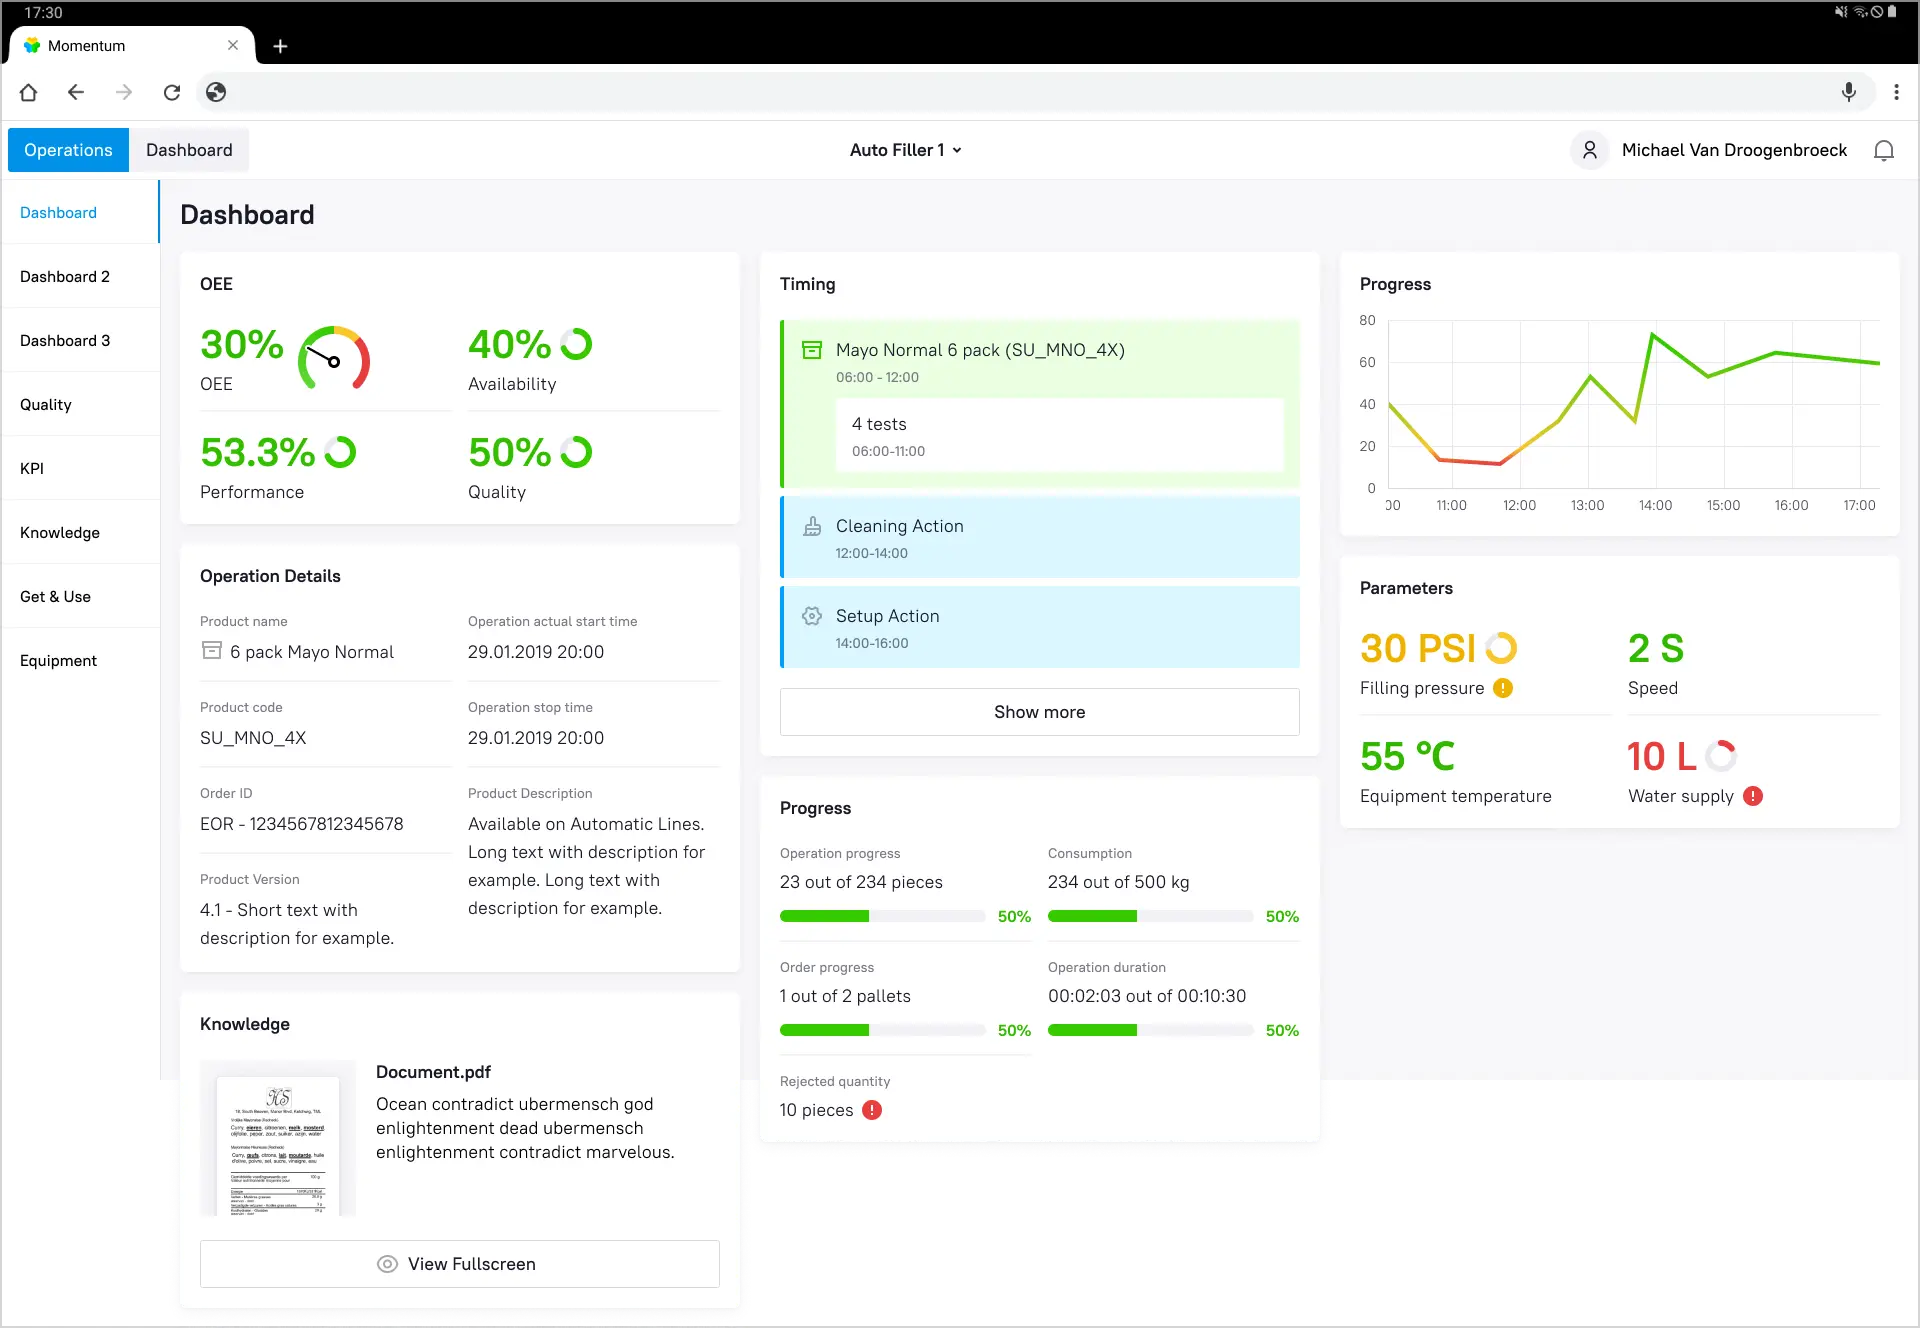1920x1328 pixels.
Task: Click the Document.pdf title
Action: coord(433,1072)
